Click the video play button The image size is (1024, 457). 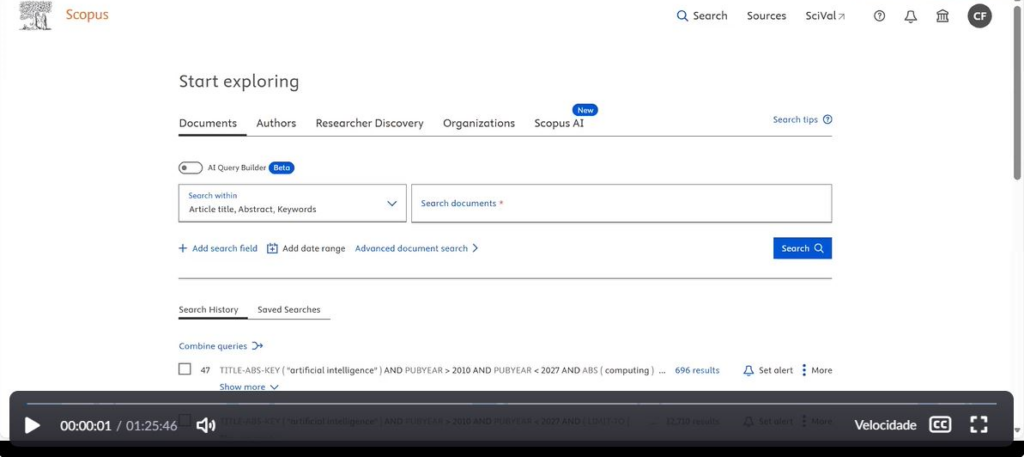(32, 425)
